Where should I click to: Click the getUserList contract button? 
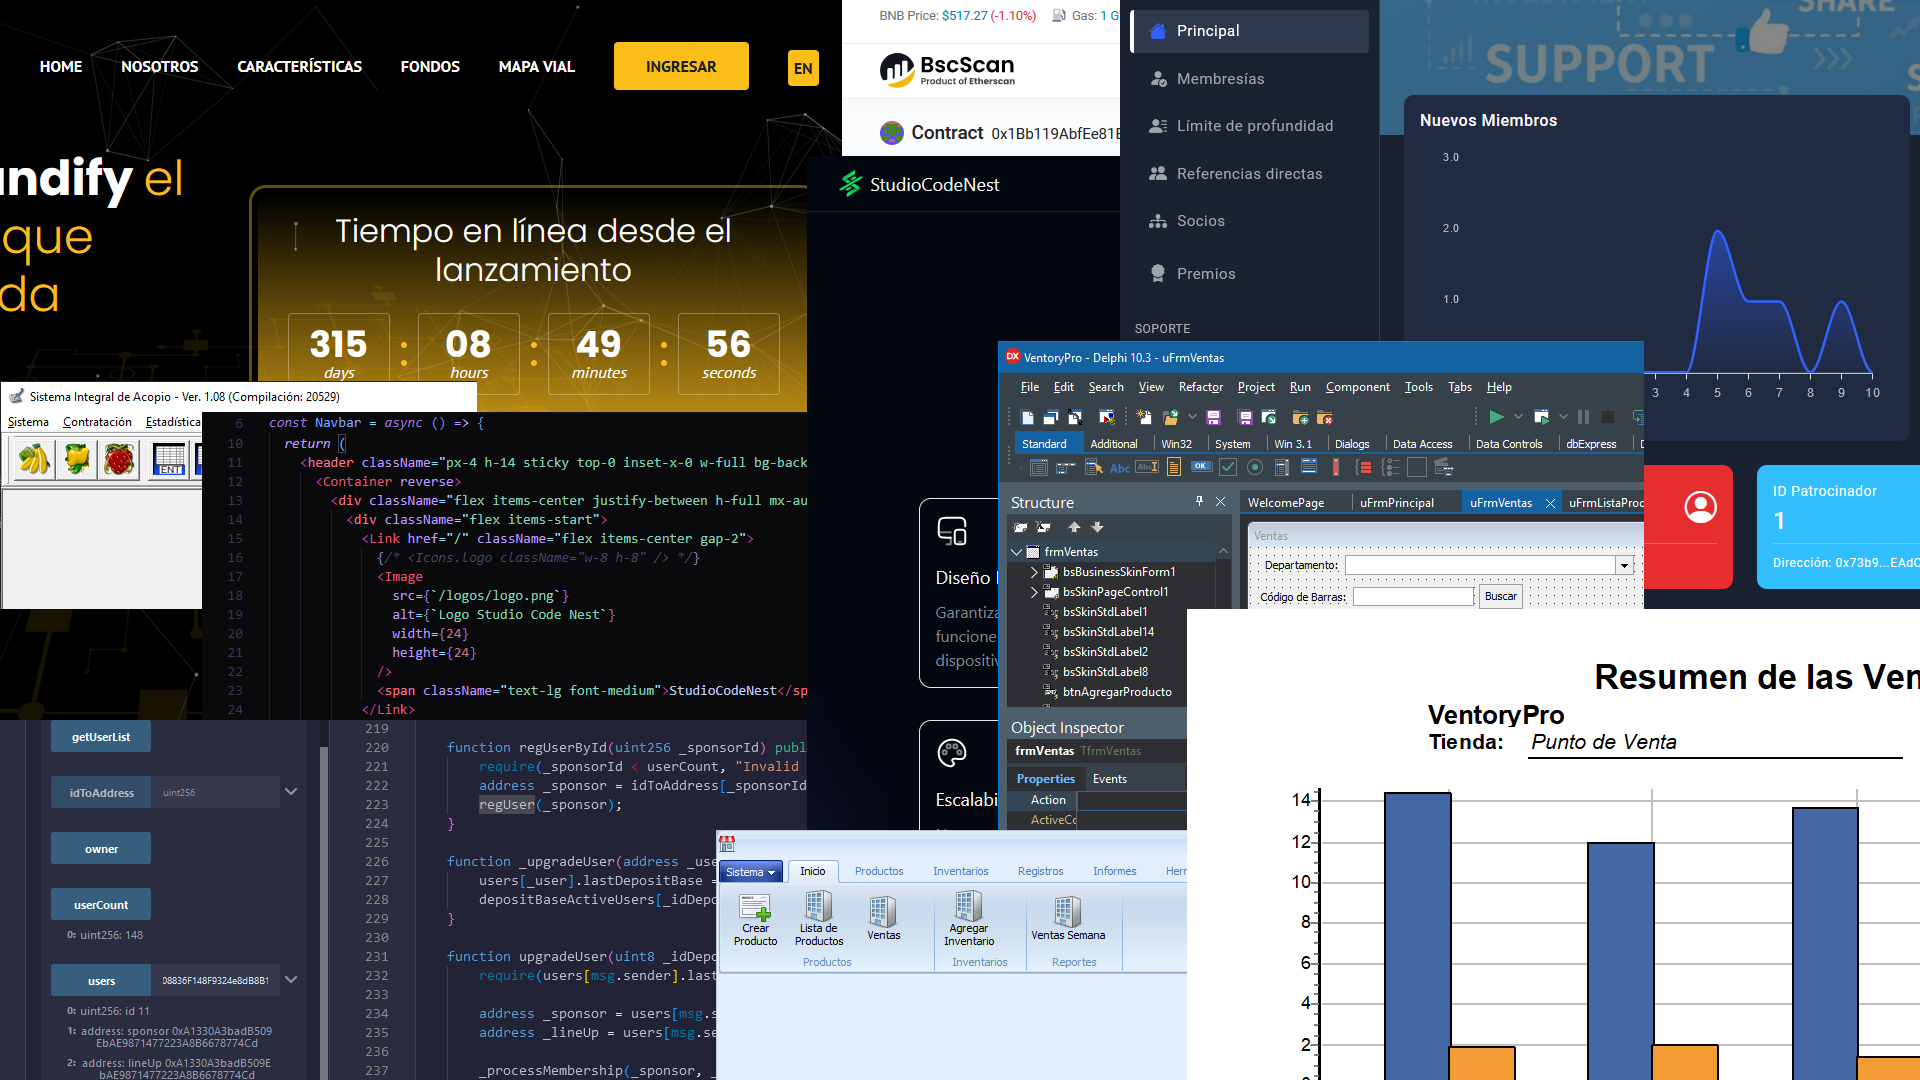click(101, 737)
